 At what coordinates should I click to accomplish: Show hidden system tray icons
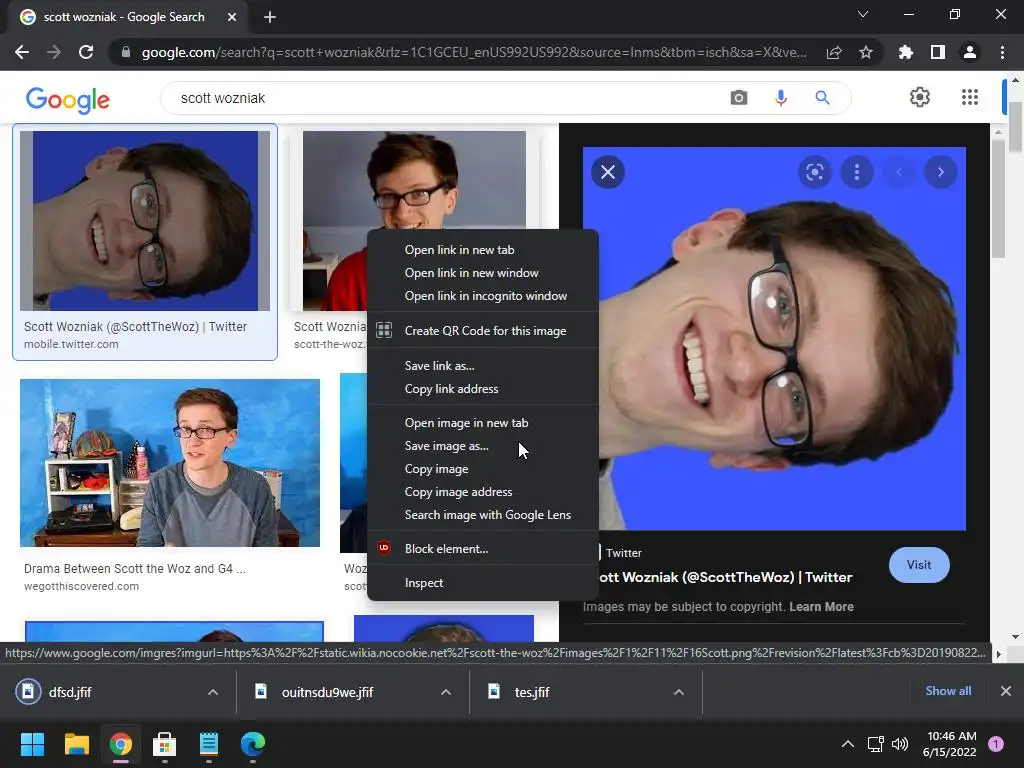pyautogui.click(x=848, y=744)
